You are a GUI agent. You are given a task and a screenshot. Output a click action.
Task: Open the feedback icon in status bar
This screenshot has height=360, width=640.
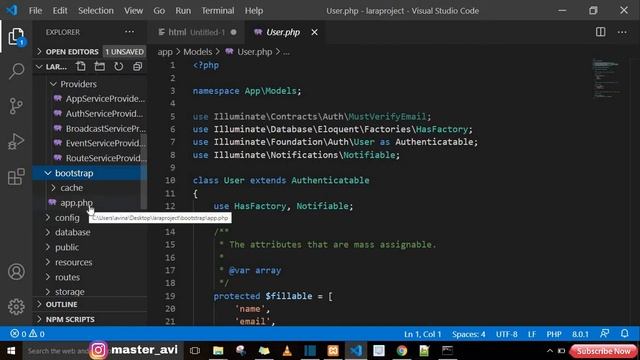tap(605, 333)
